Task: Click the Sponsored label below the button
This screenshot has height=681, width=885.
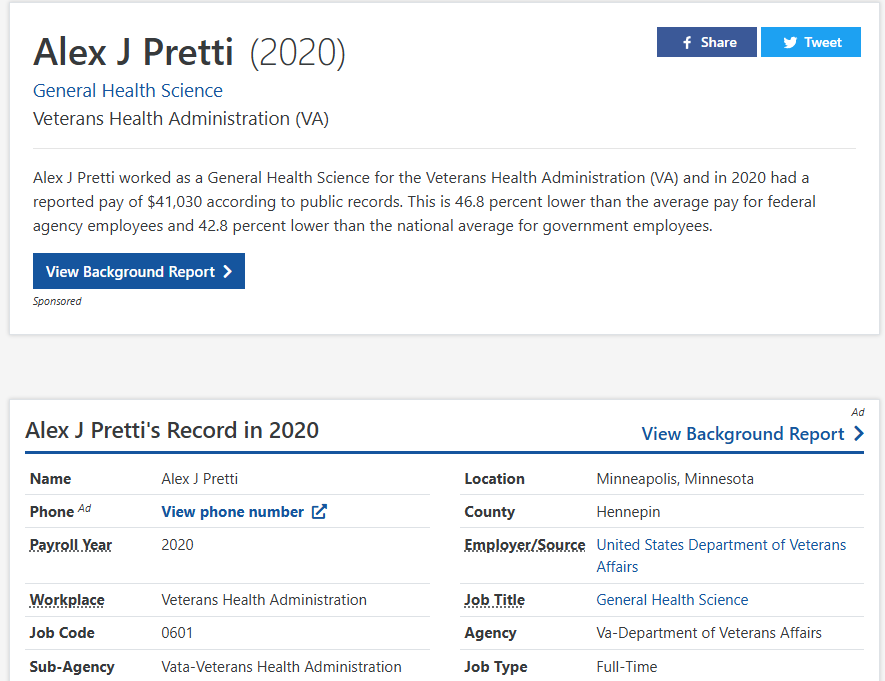Action: [57, 301]
